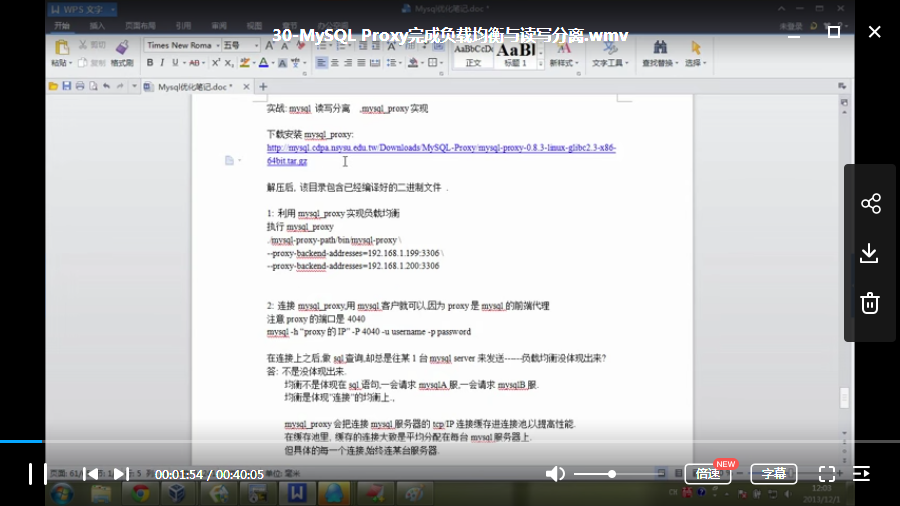Viewport: 900px width, 506px height.
Task: Justify text in WPS ribbon
Action: click(360, 63)
